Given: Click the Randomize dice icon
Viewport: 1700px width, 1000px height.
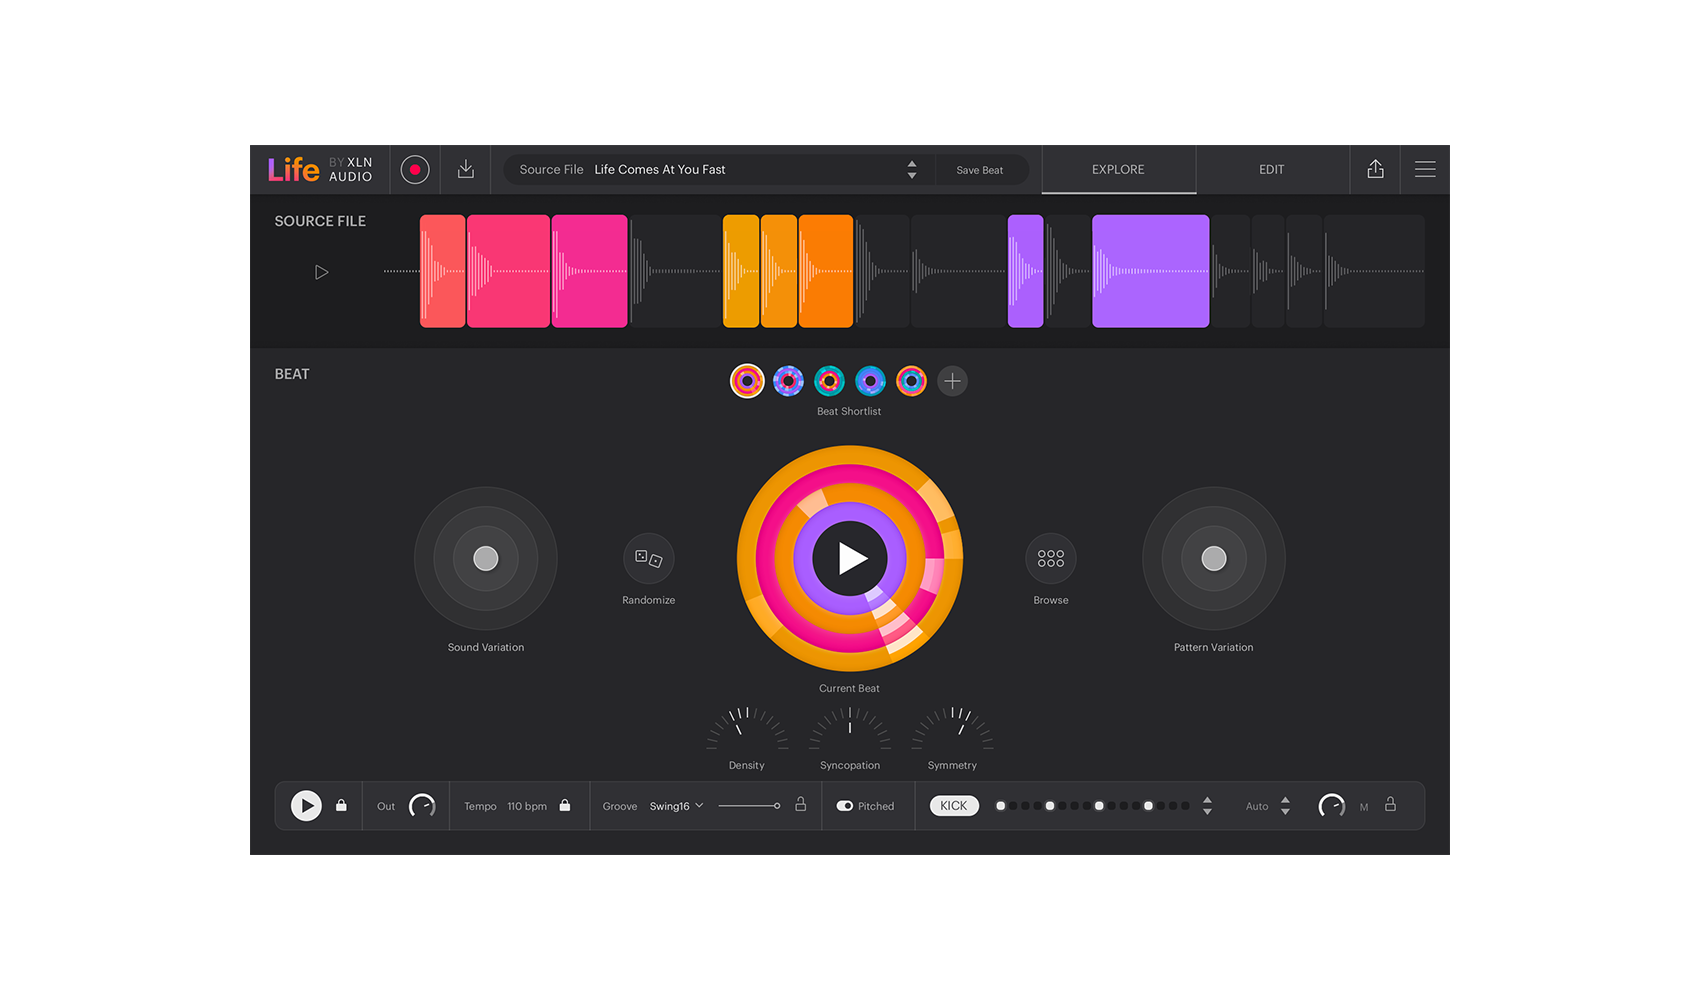Looking at the screenshot, I should (649, 558).
